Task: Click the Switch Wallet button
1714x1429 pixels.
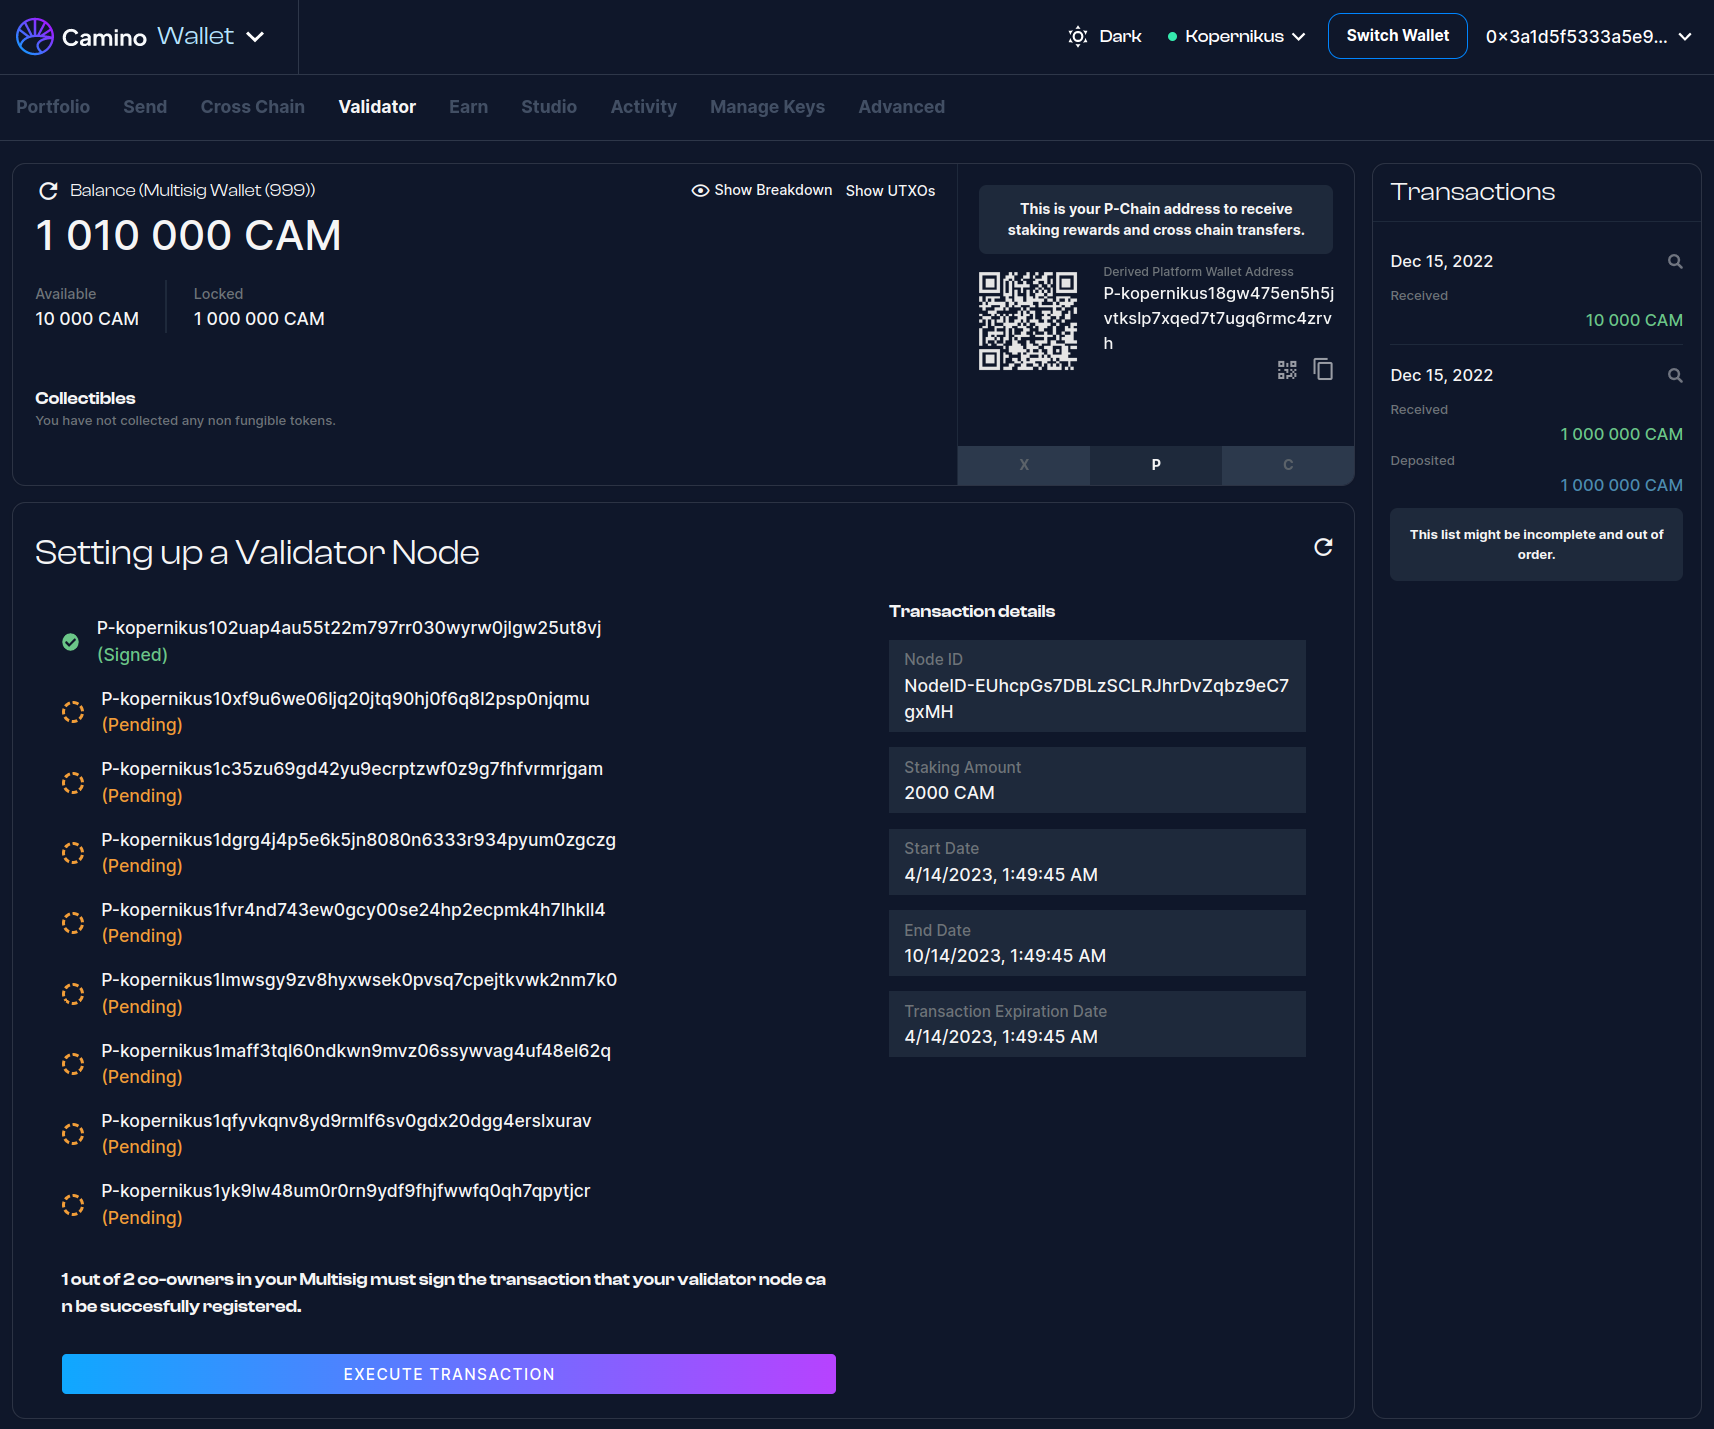Action: point(1397,36)
